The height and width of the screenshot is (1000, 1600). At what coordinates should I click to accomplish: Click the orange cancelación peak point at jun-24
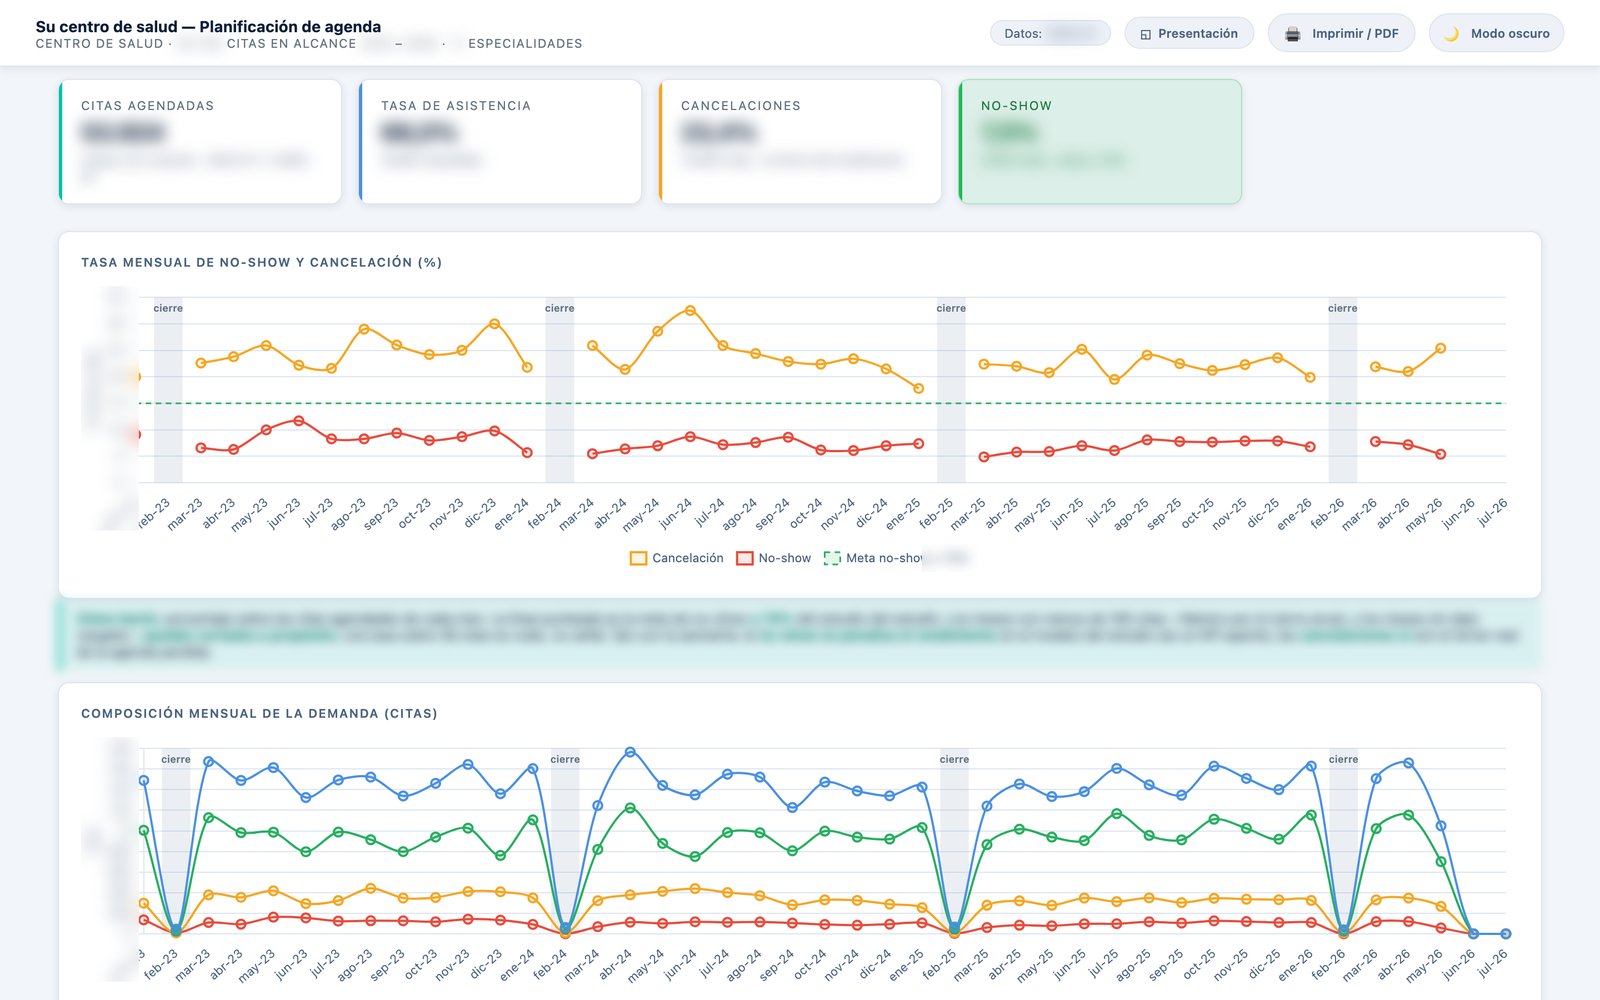click(x=690, y=311)
